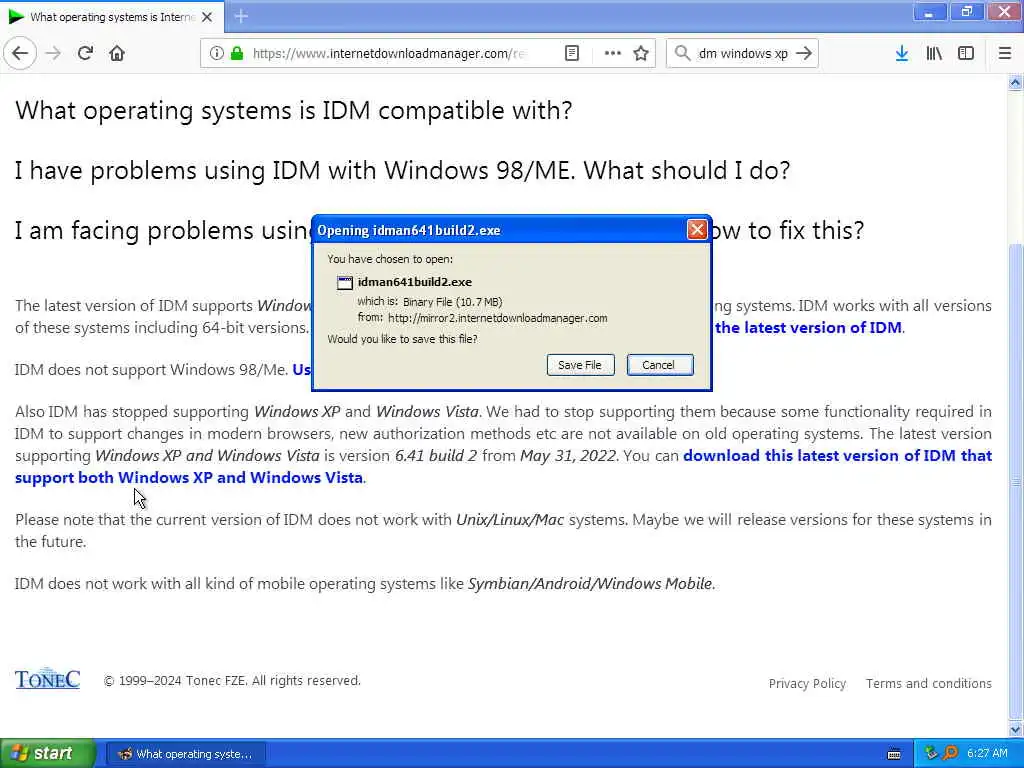Expand 'What operating systems is IDM compatible with?'

(294, 110)
